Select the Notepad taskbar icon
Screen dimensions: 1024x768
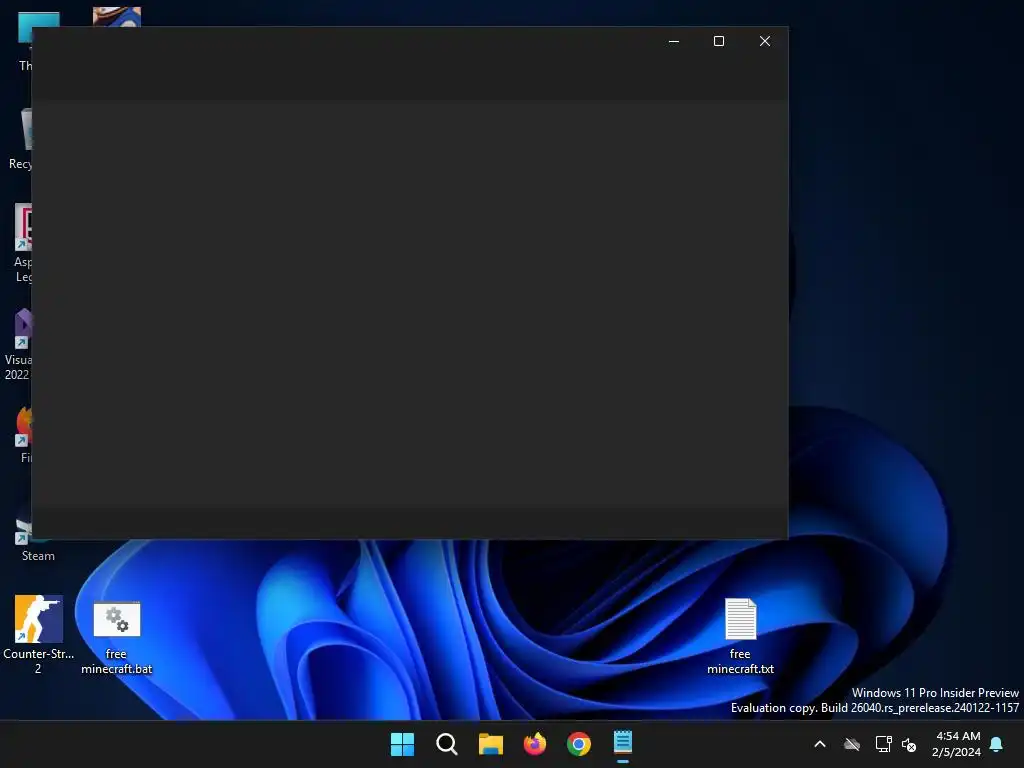coord(623,743)
